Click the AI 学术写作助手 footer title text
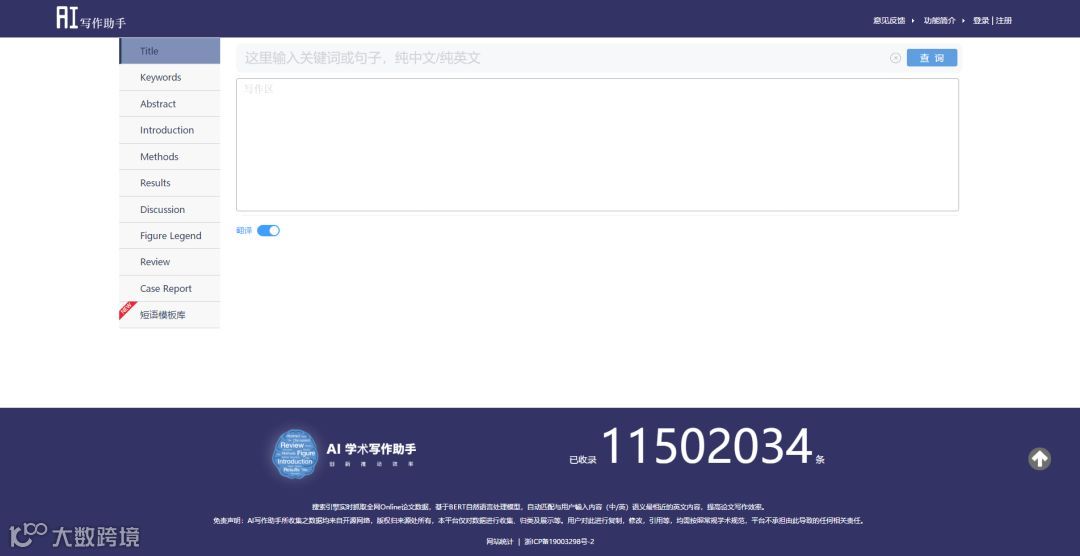This screenshot has width=1080, height=556. point(371,449)
